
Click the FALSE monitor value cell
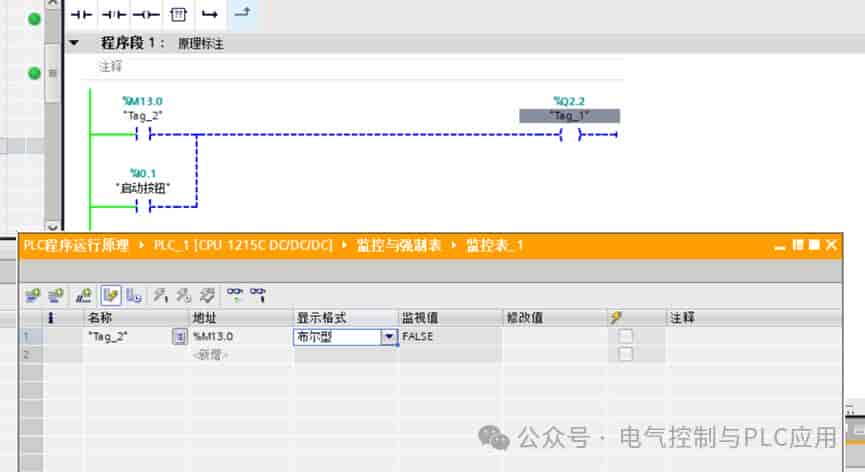coord(450,336)
